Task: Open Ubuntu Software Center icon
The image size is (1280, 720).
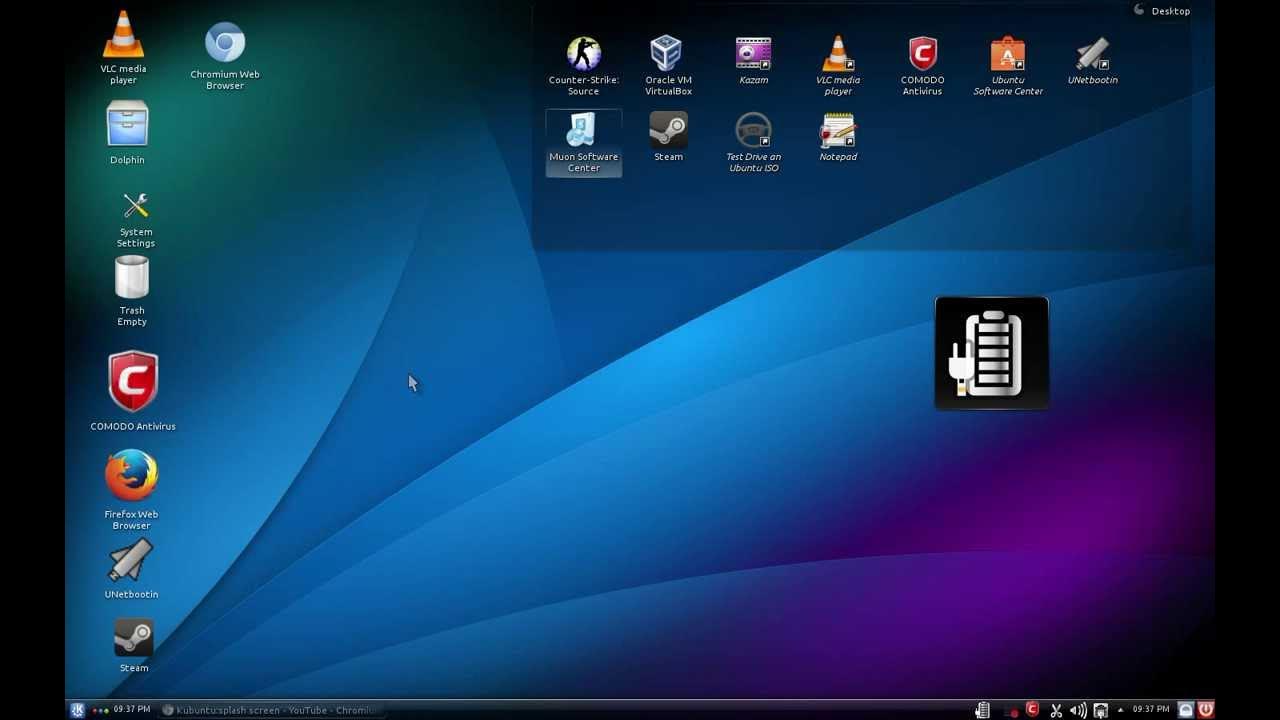Action: (1008, 66)
